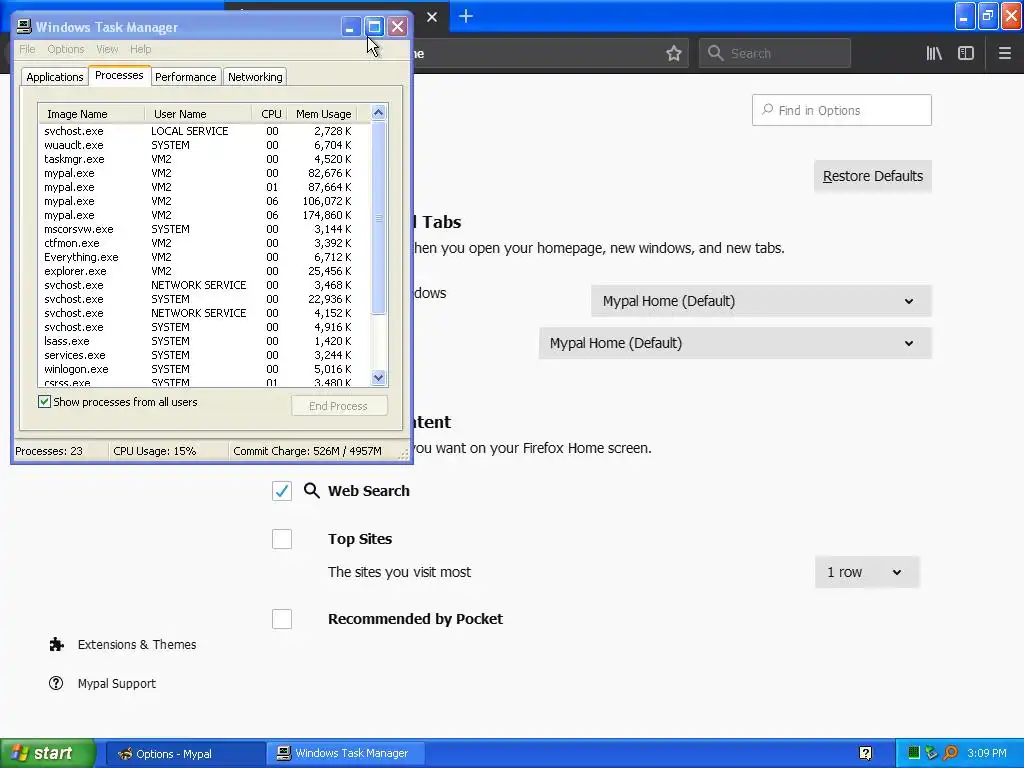Click the safely remove hardware tray icon
Screen dimensions: 1024x768
[x=931, y=754]
